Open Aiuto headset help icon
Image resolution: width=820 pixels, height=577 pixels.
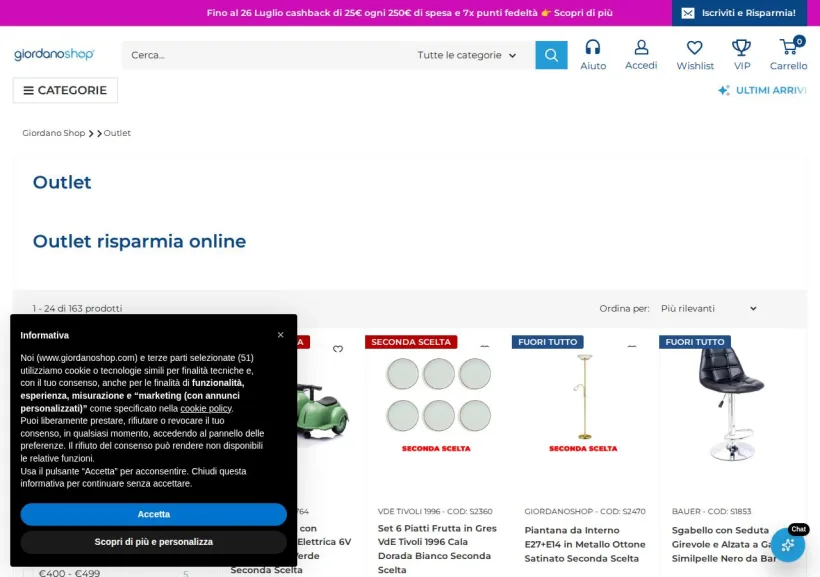coord(593,48)
